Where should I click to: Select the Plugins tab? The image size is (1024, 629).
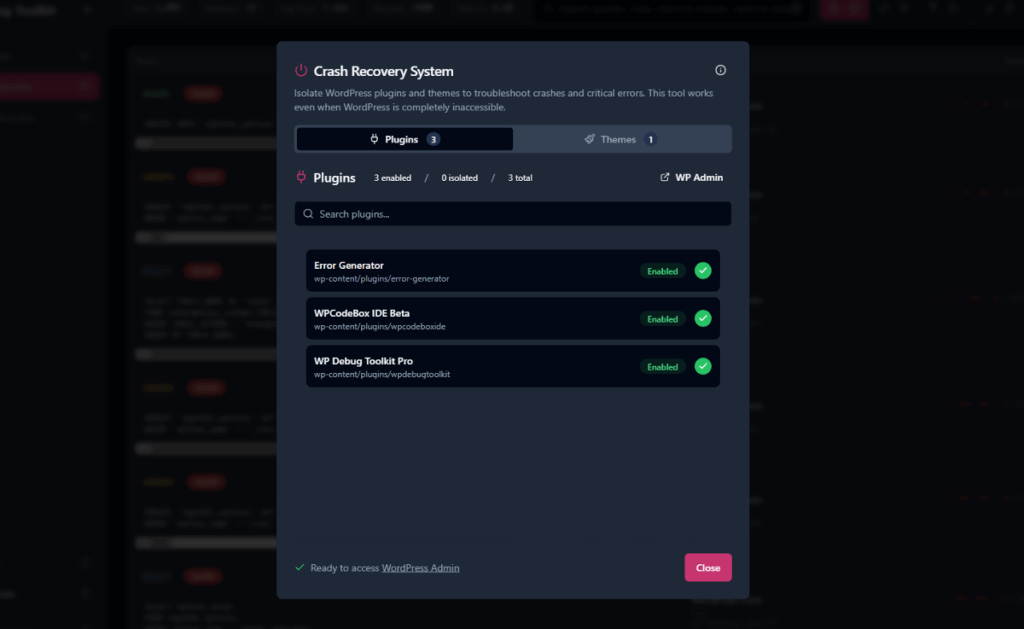click(404, 139)
